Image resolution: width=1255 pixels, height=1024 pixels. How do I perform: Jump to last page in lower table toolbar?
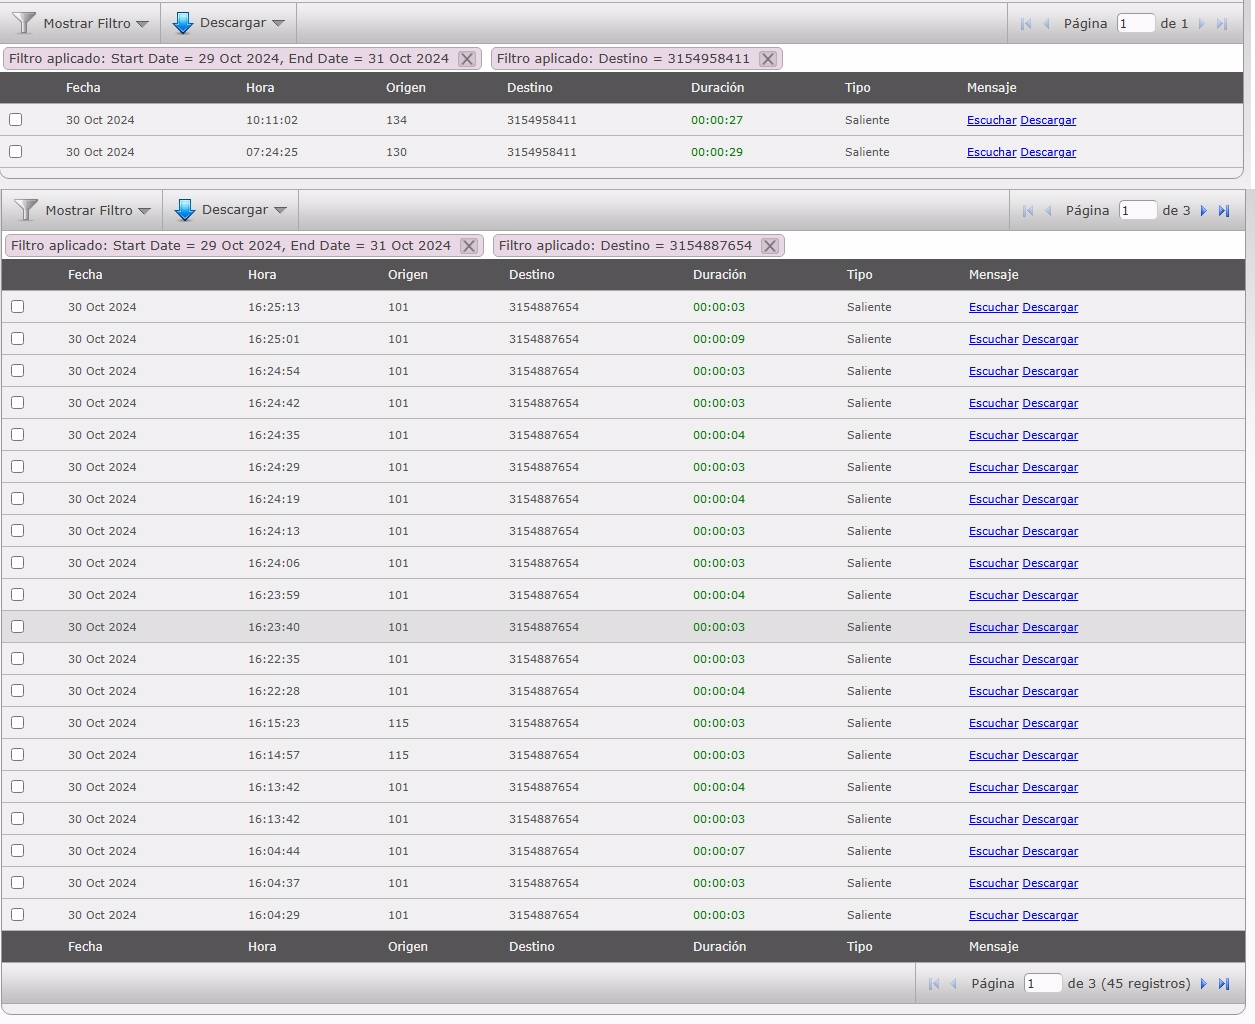1223,211
